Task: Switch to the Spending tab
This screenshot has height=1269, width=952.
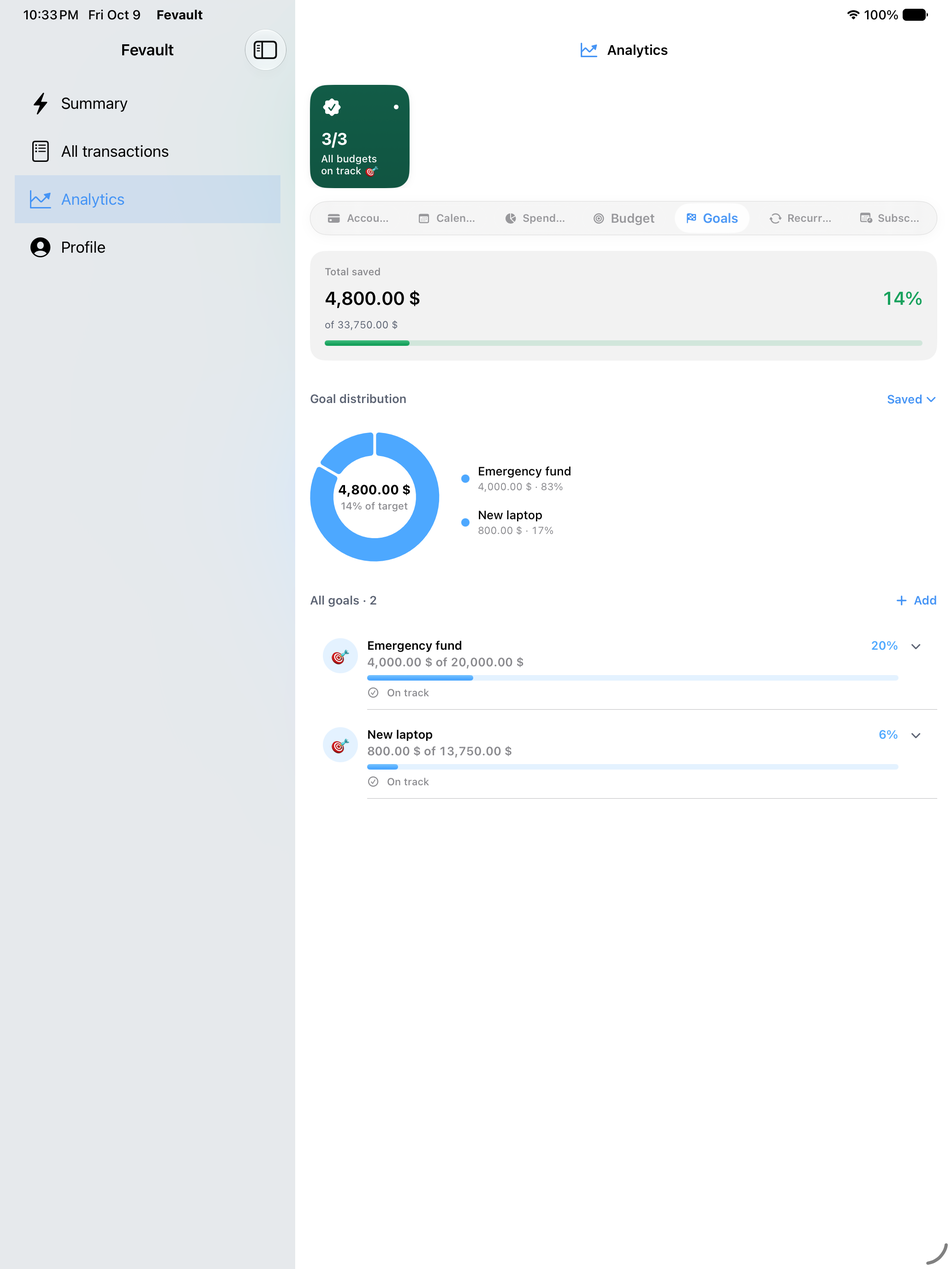Action: [x=535, y=218]
